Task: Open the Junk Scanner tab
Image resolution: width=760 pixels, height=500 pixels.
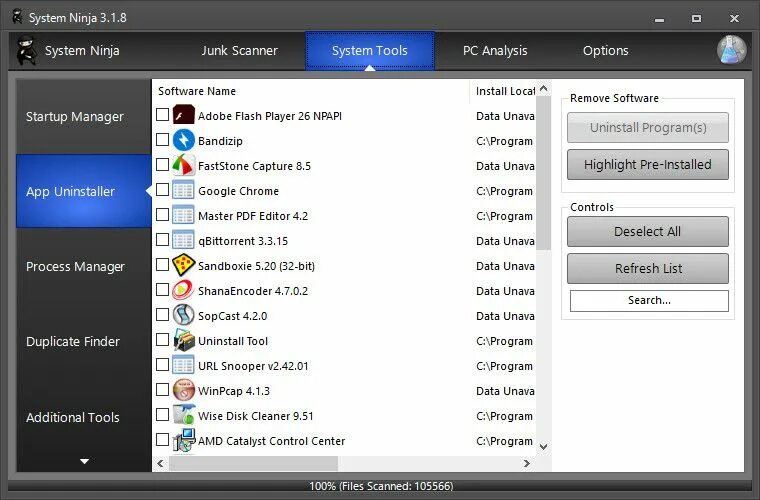Action: pyautogui.click(x=239, y=51)
